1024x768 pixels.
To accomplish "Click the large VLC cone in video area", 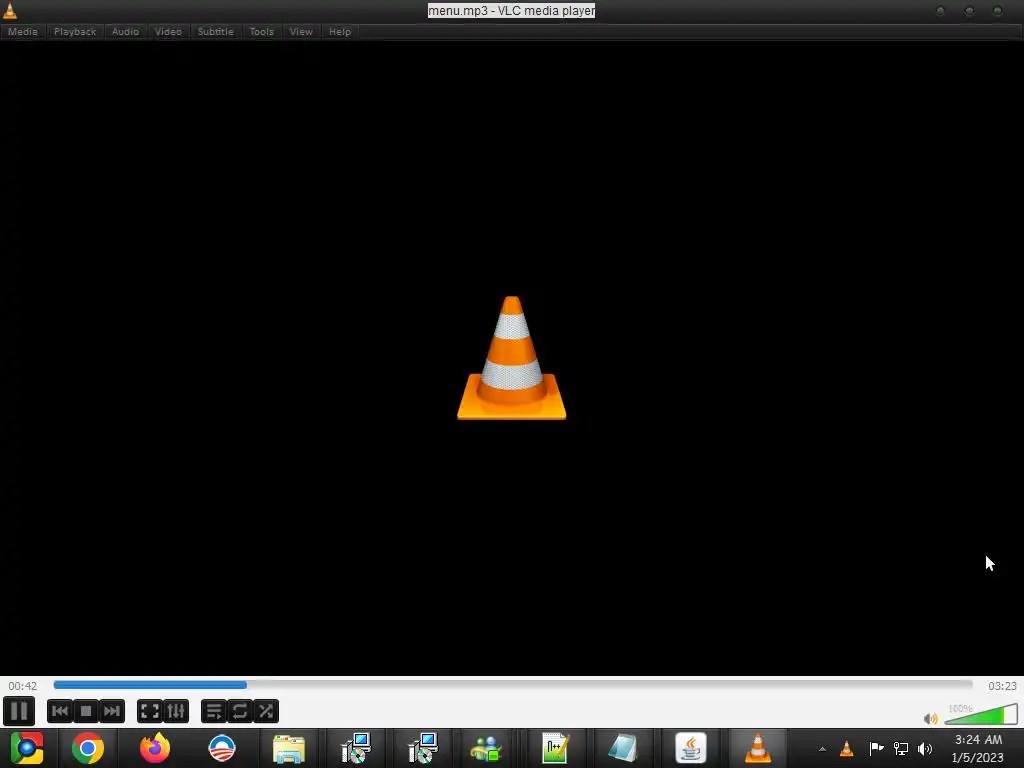I will [x=511, y=358].
